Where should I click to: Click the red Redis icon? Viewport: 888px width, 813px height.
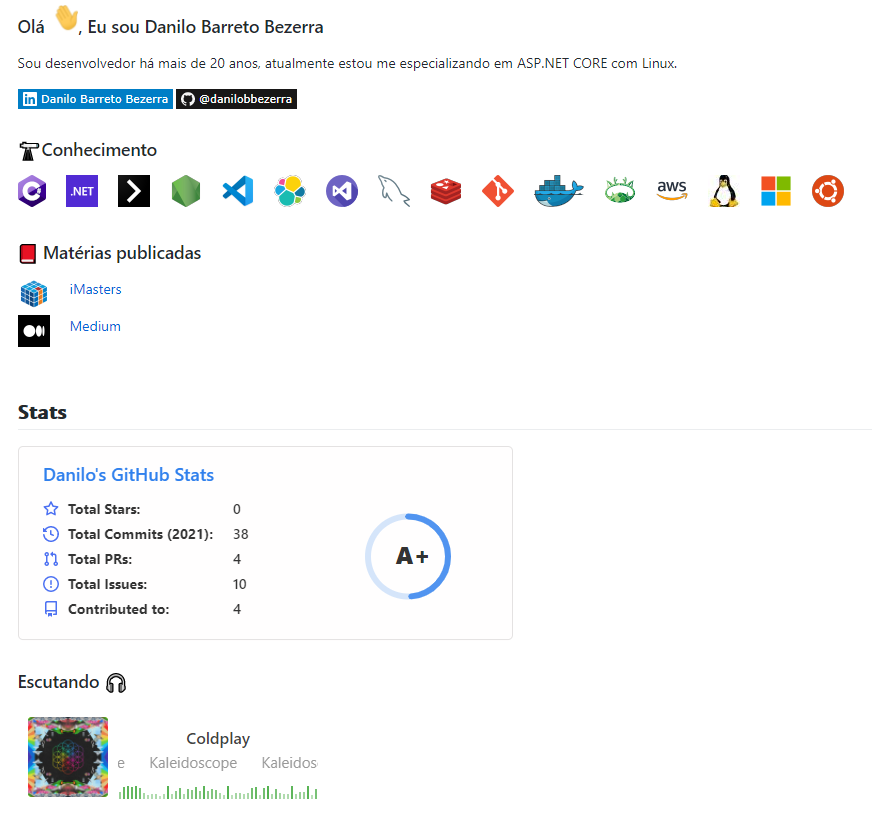(x=446, y=191)
